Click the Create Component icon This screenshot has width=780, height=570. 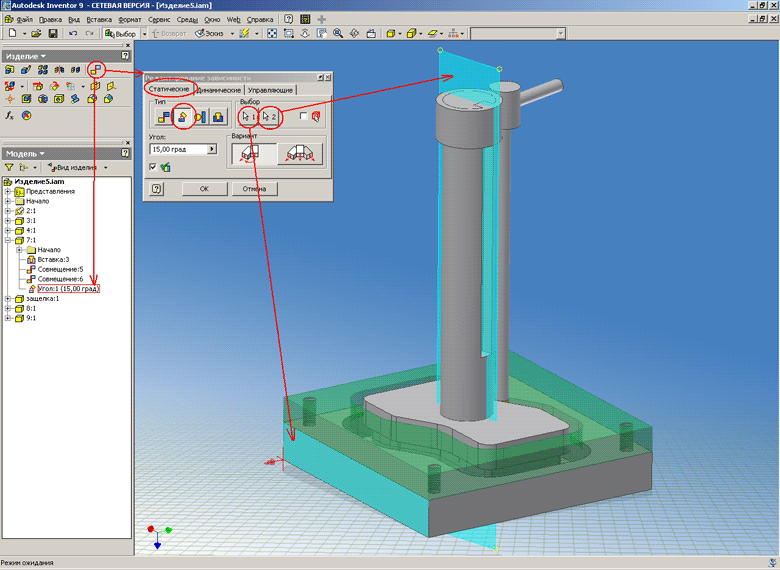point(26,70)
